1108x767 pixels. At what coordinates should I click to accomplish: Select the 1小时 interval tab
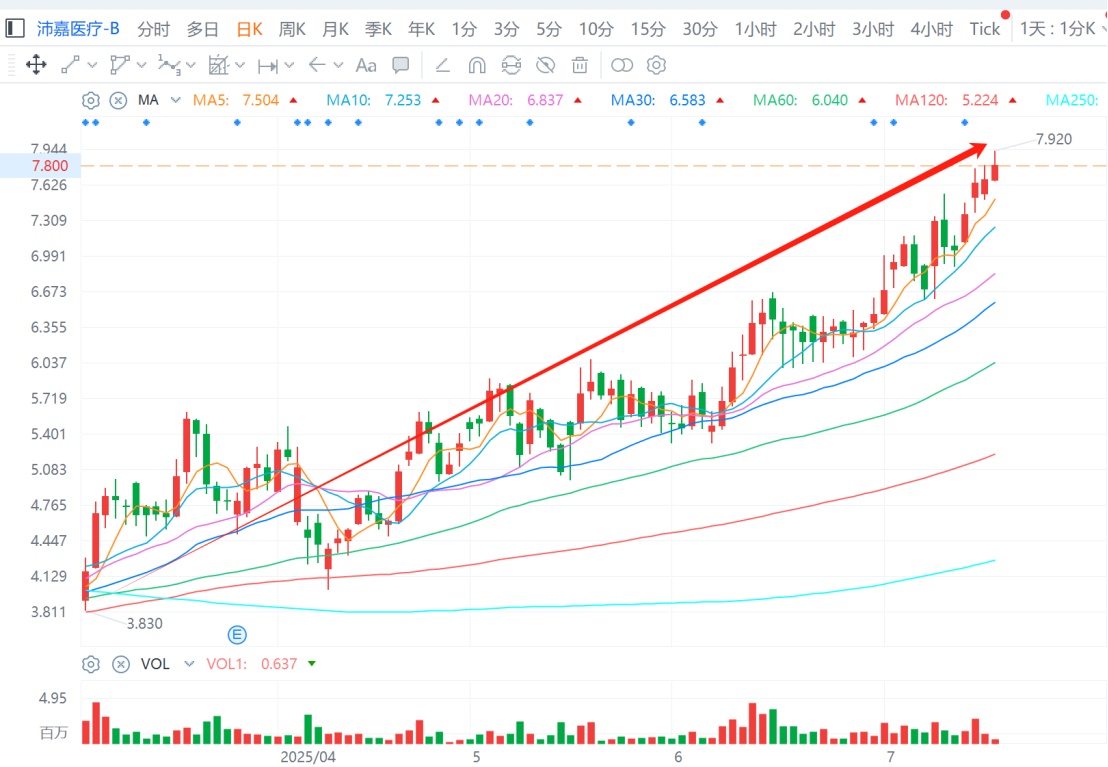click(x=755, y=29)
